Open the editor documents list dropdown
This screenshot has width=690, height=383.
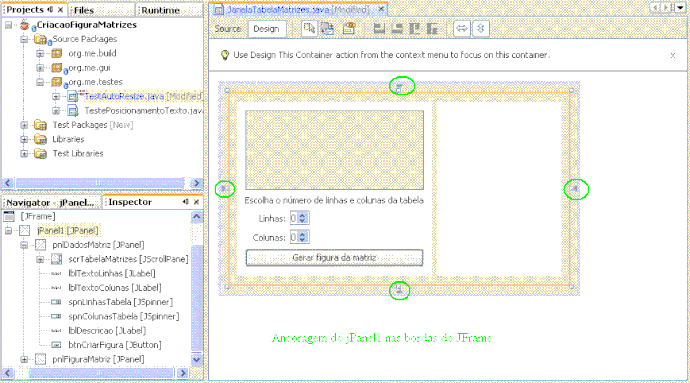pyautogui.click(x=680, y=8)
